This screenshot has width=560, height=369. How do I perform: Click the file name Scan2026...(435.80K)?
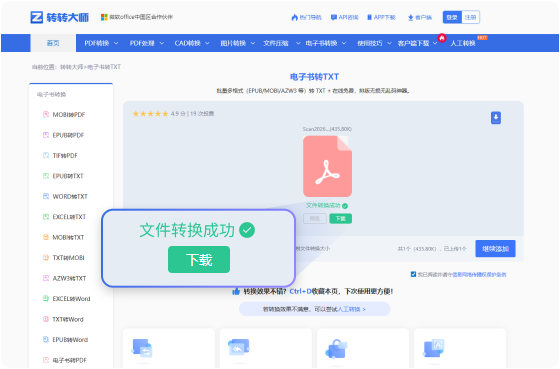click(328, 129)
